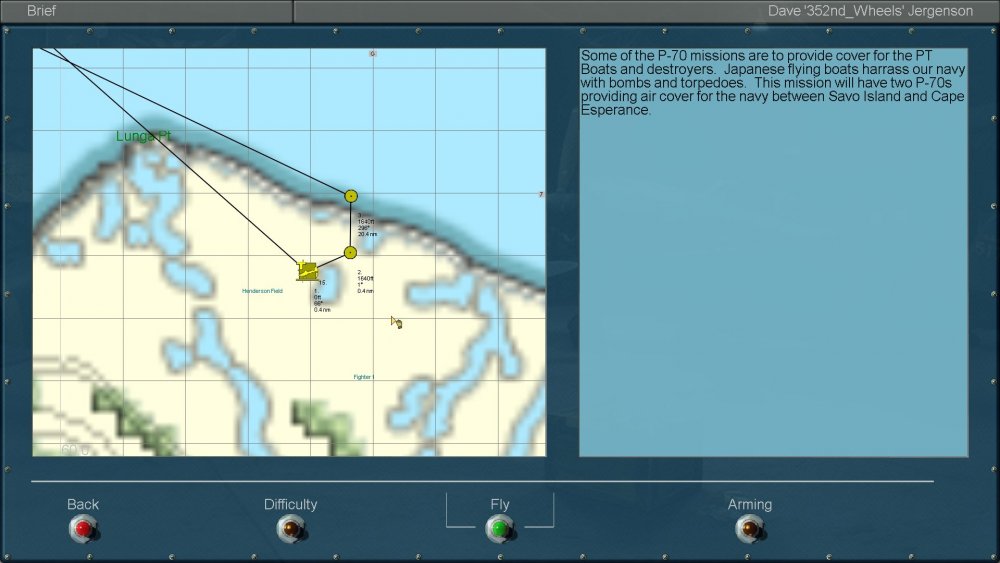Click pilot name Dave '352nd_Wheels' Jergenson
The image size is (1000, 563).
(870, 11)
